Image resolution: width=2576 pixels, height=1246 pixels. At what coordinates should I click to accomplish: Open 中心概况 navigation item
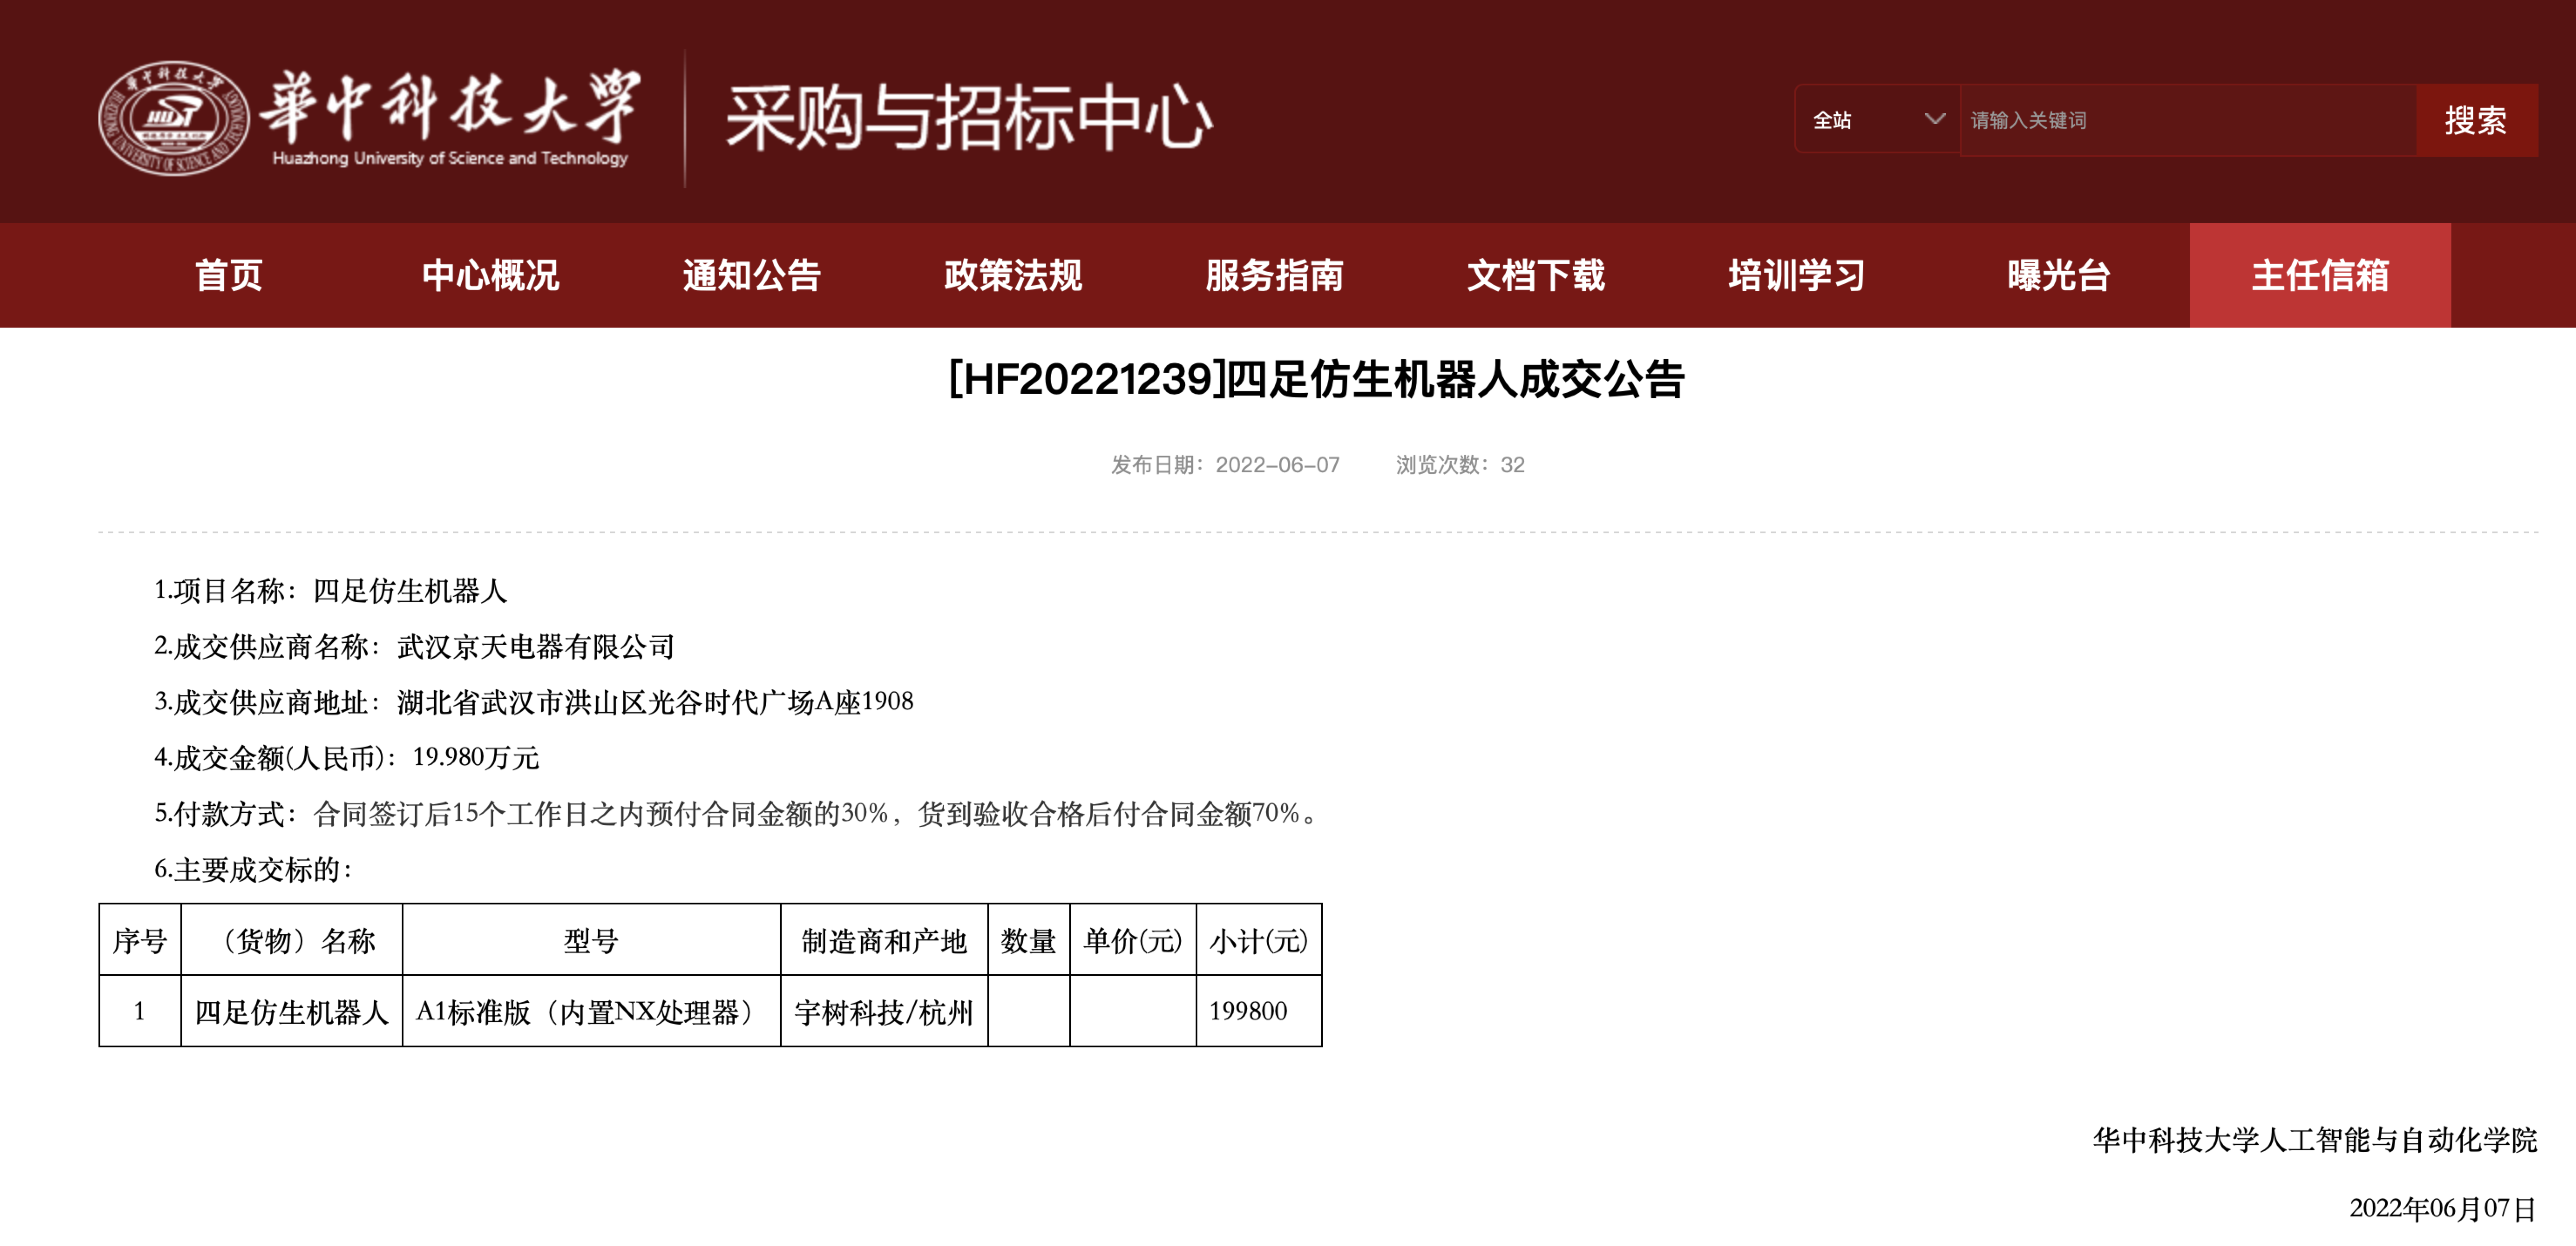coord(490,275)
